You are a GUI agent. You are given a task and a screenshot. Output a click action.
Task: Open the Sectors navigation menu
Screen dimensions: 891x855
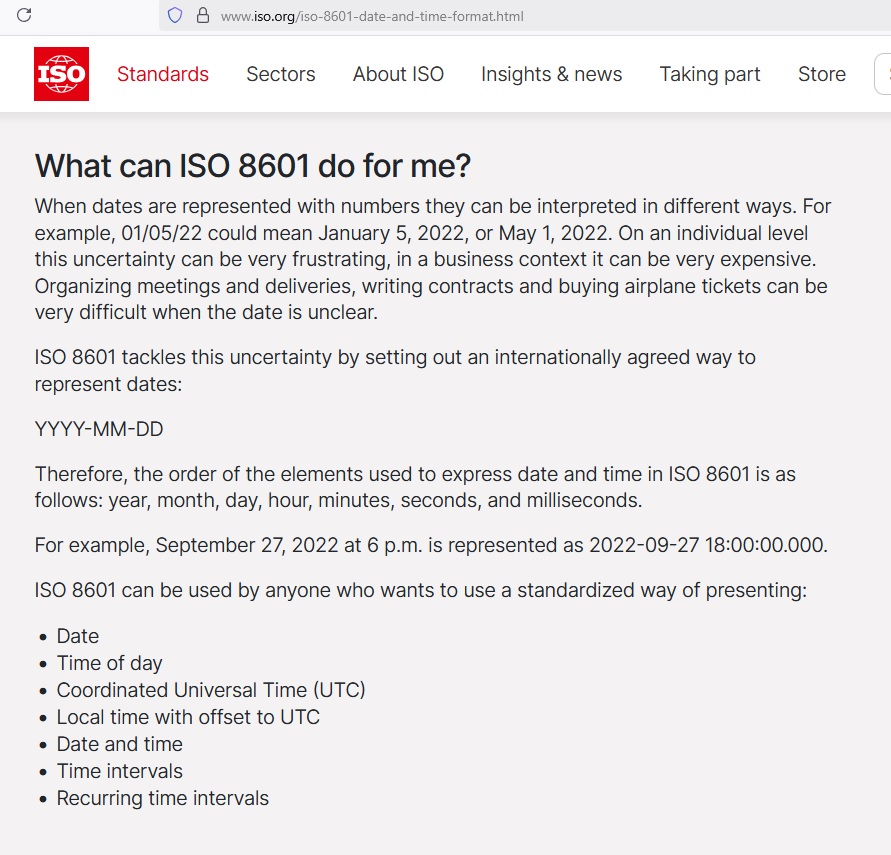[281, 74]
